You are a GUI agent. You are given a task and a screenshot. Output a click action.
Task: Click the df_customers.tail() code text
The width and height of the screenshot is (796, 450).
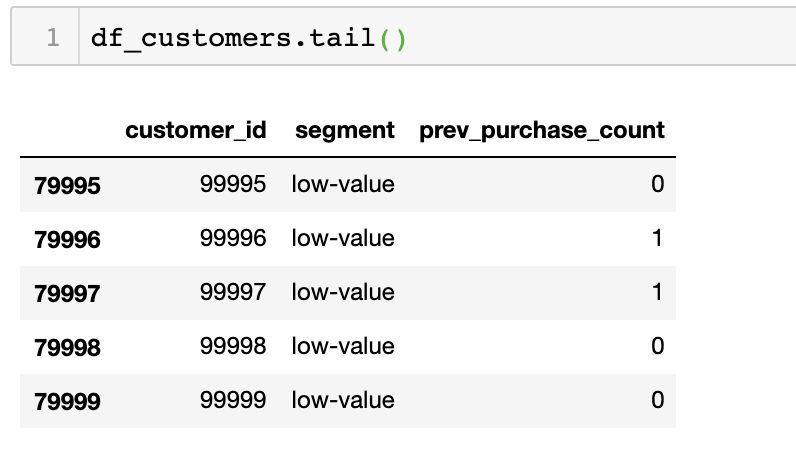click(x=248, y=39)
